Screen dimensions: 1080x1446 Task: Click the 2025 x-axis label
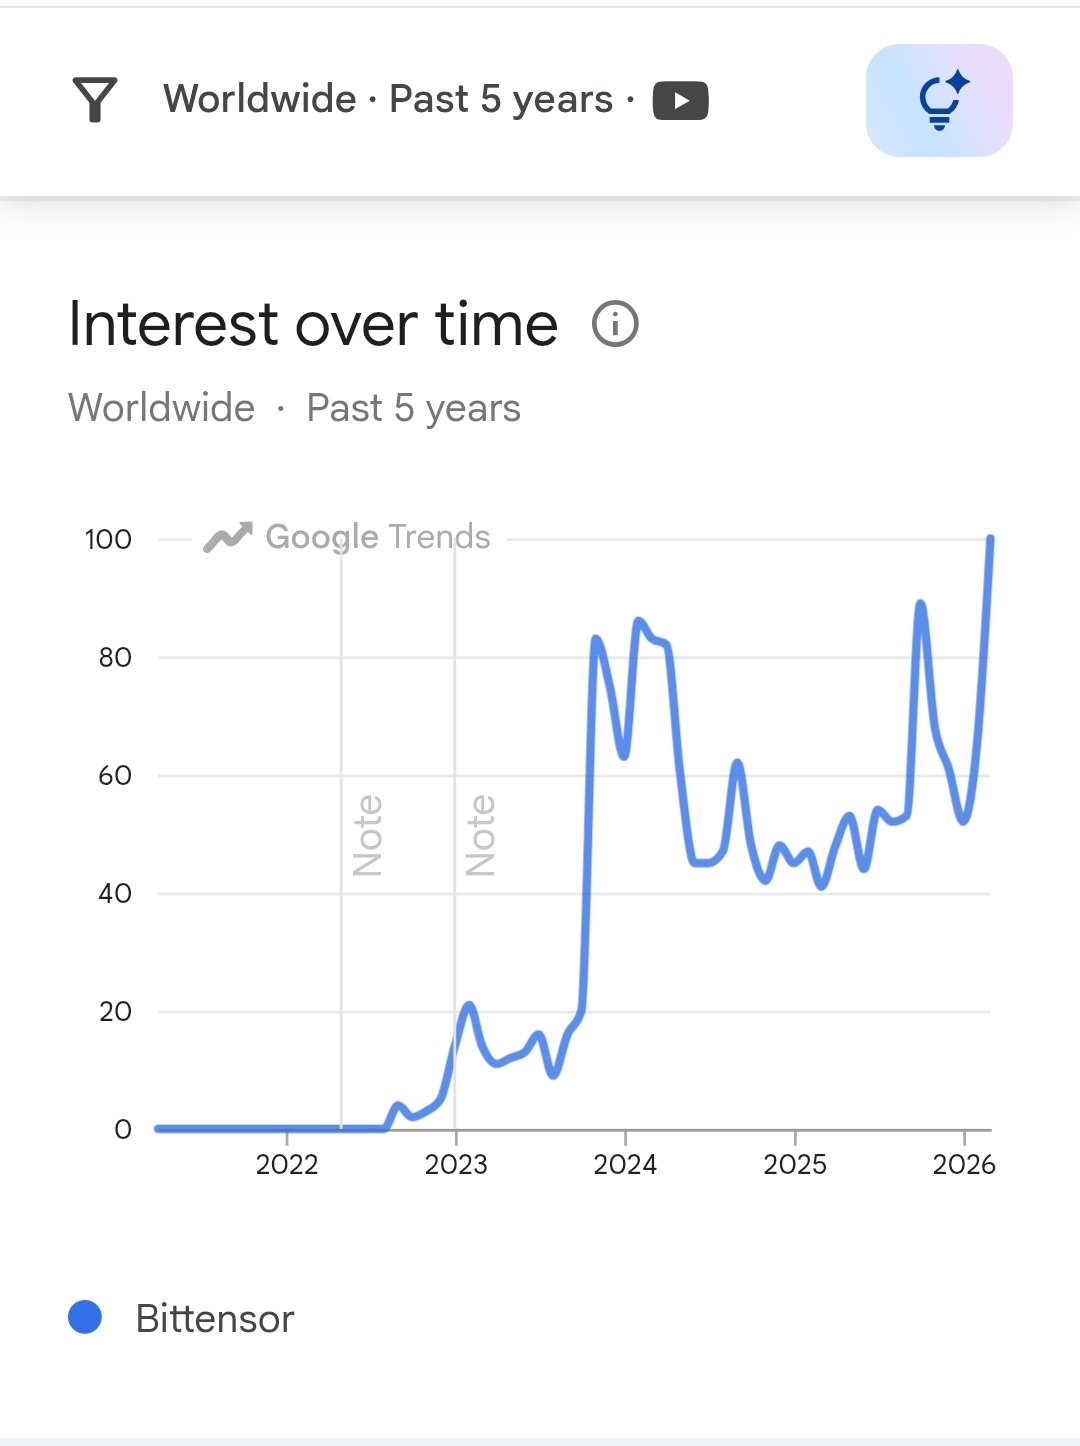[x=795, y=1164]
